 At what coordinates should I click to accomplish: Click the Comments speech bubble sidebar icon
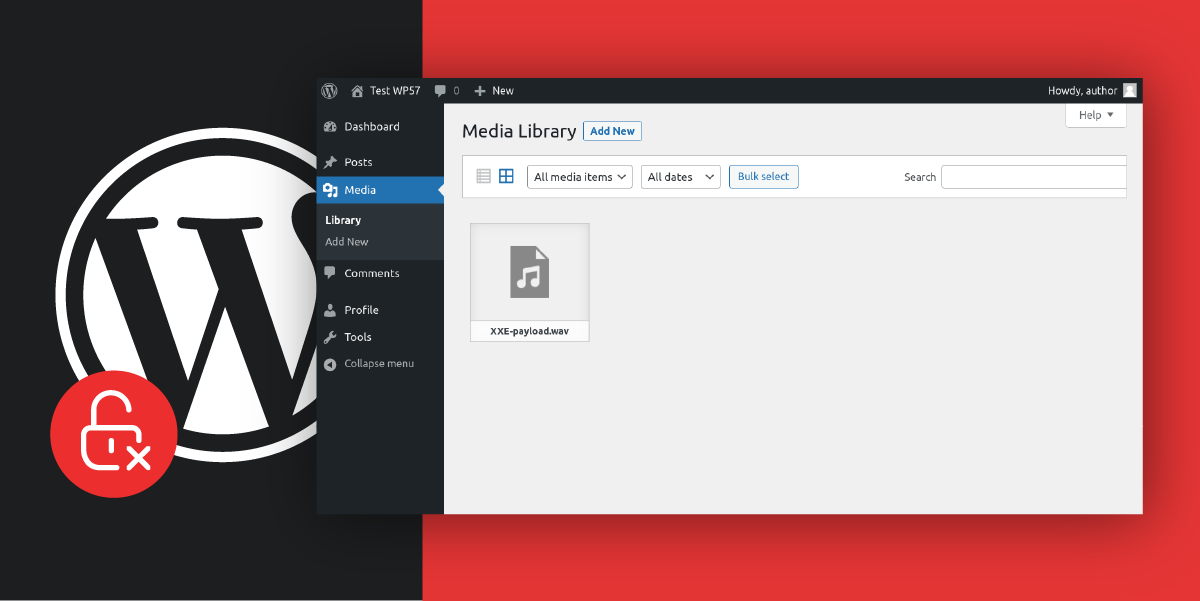click(x=331, y=273)
